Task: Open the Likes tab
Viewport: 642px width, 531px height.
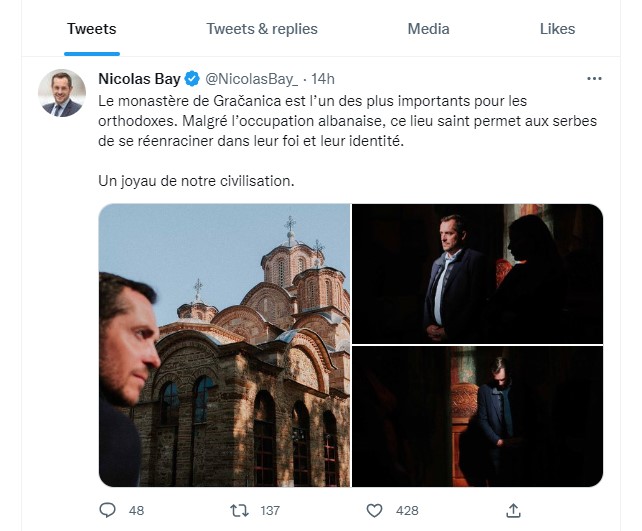Action: [557, 29]
